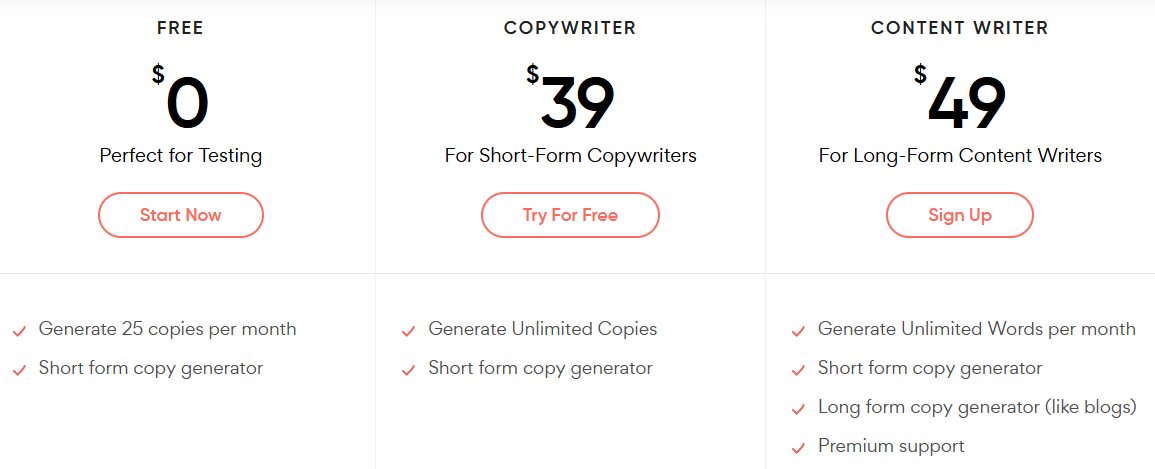Select the CONTENT WRITER plan heading
The width and height of the screenshot is (1155, 469).
click(960, 29)
